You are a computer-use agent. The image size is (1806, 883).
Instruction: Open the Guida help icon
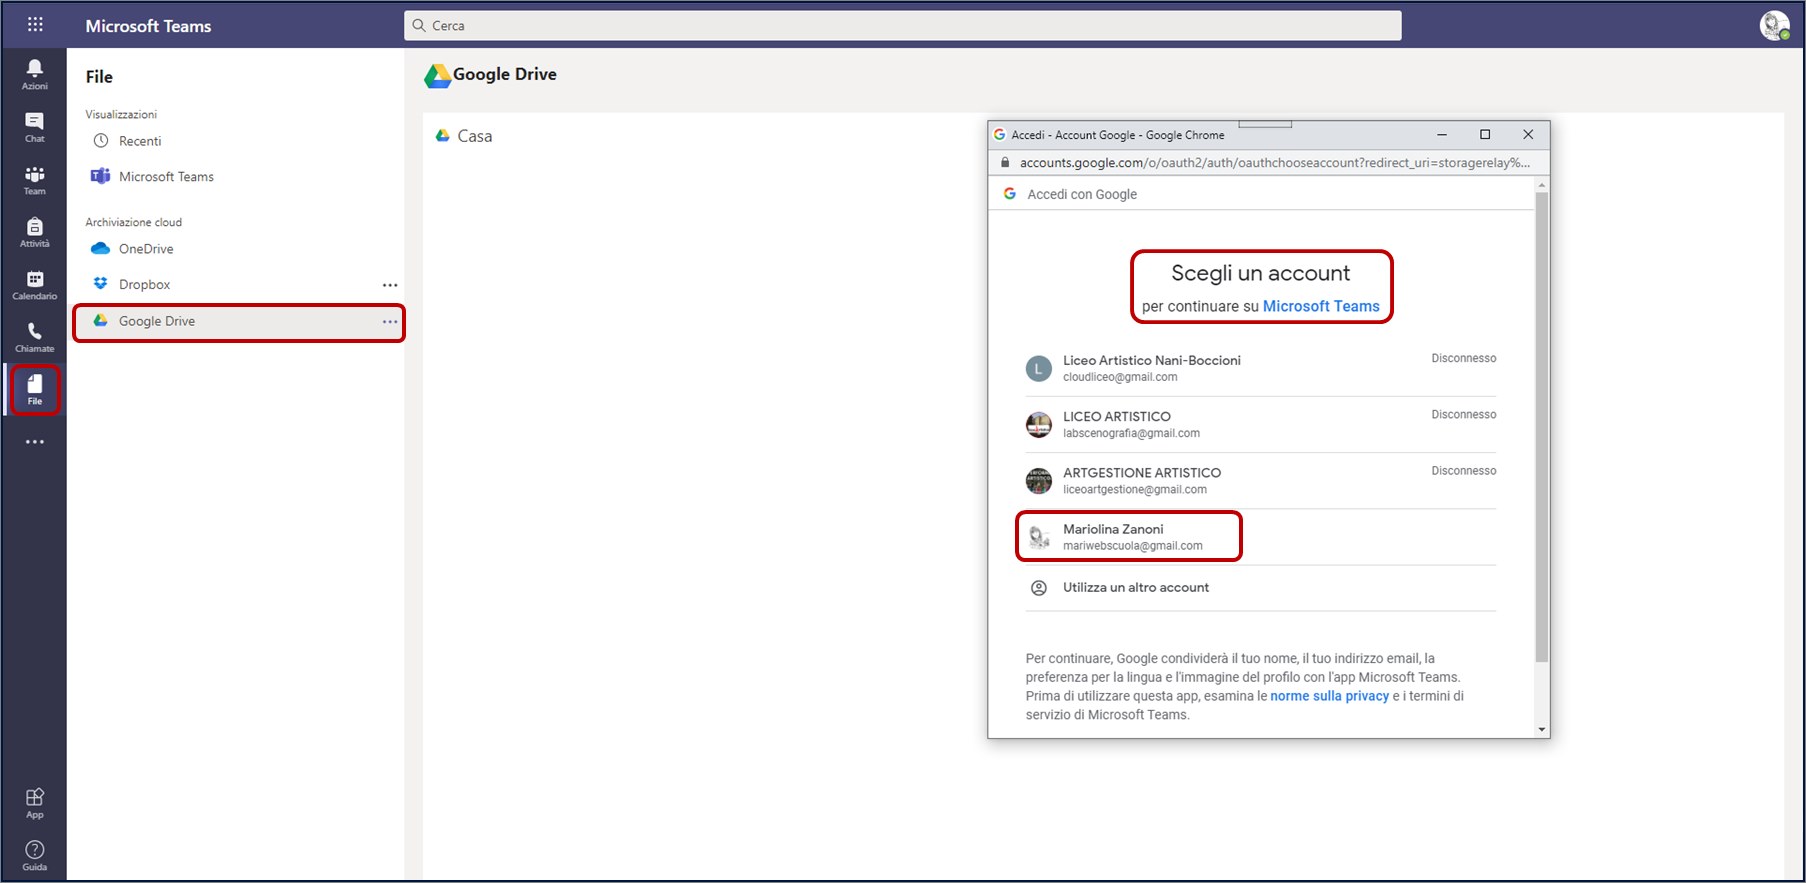[35, 856]
